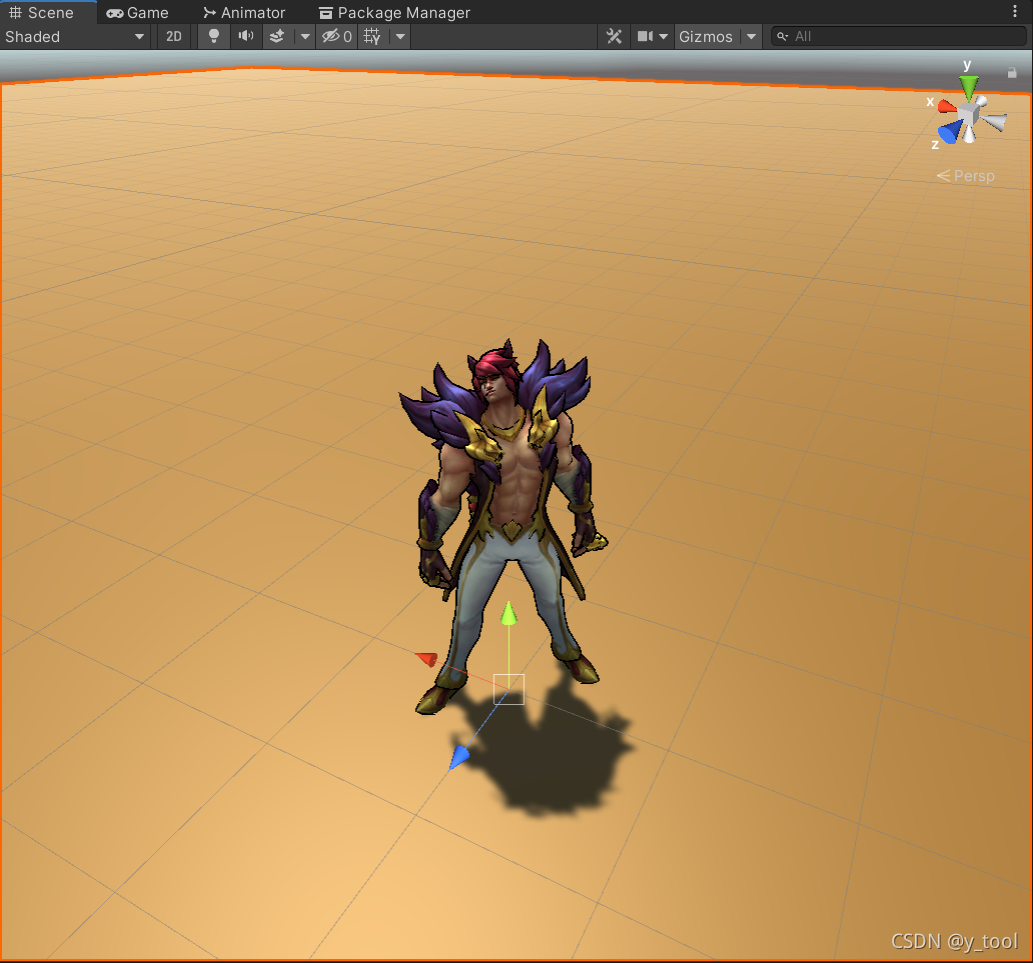Click the red X axis cone on orientation gizmo
The width and height of the screenshot is (1033, 963).
click(x=946, y=106)
